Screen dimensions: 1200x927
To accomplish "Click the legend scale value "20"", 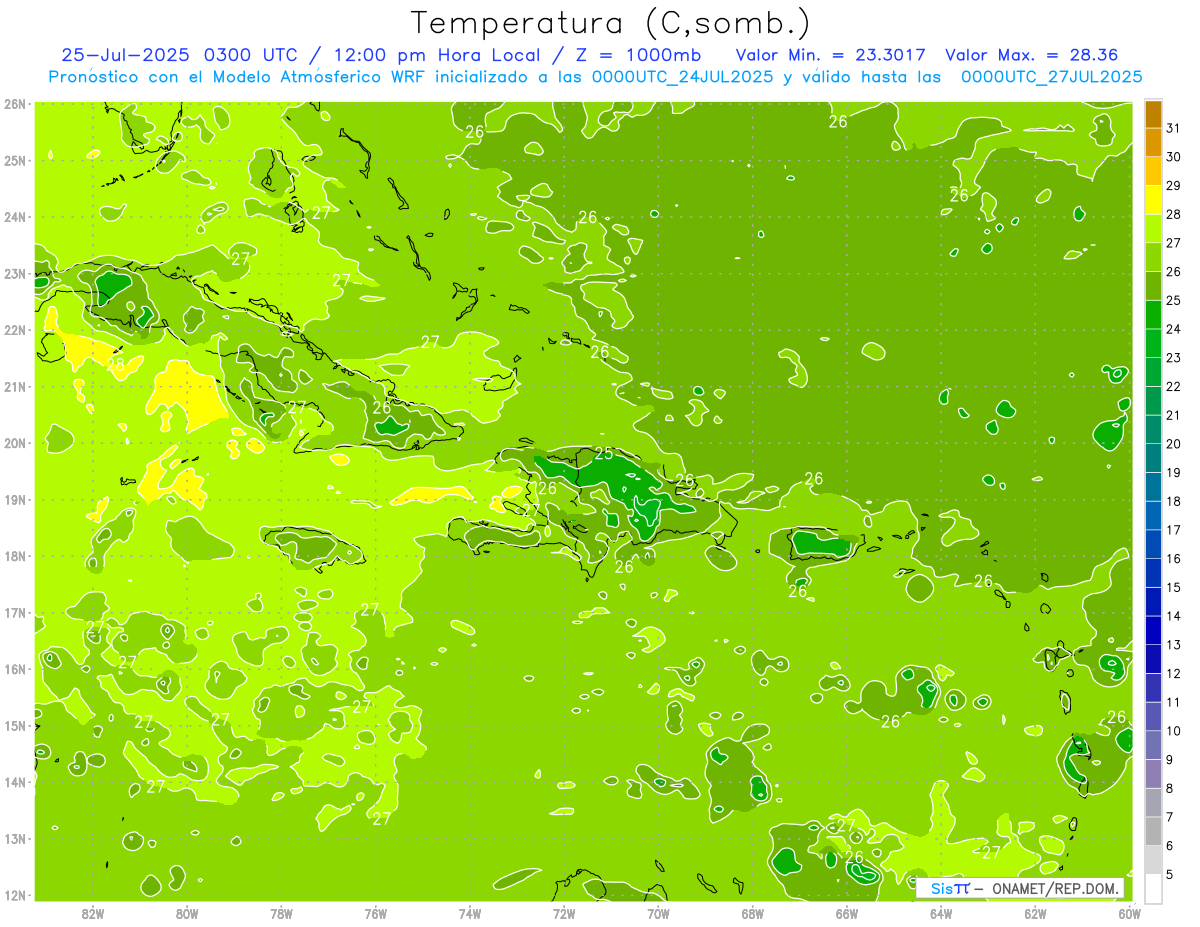I will [1174, 444].
